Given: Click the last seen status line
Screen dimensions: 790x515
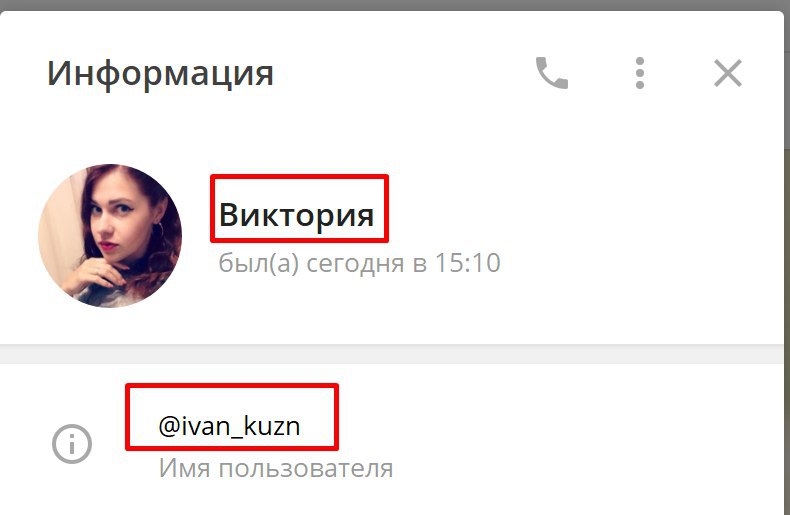Looking at the screenshot, I should click(359, 263).
